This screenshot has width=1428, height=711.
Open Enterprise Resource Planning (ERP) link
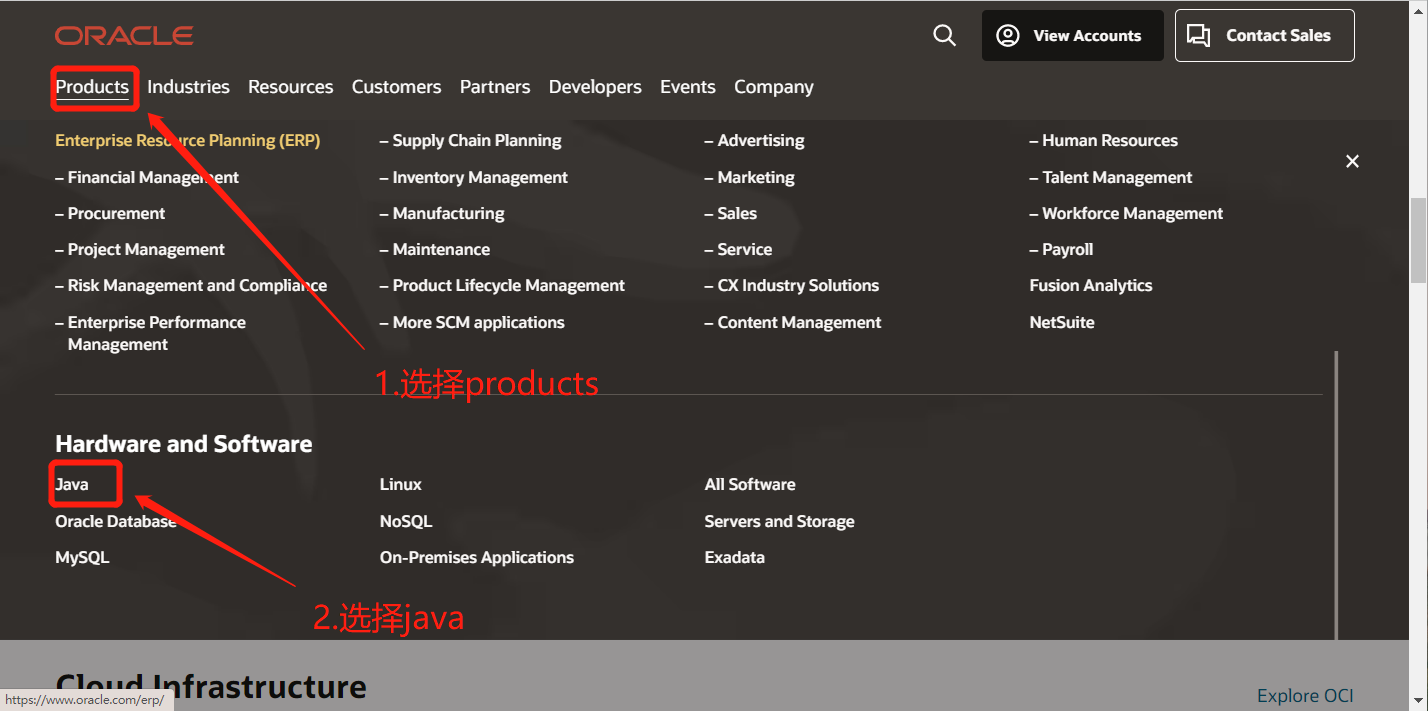[188, 141]
